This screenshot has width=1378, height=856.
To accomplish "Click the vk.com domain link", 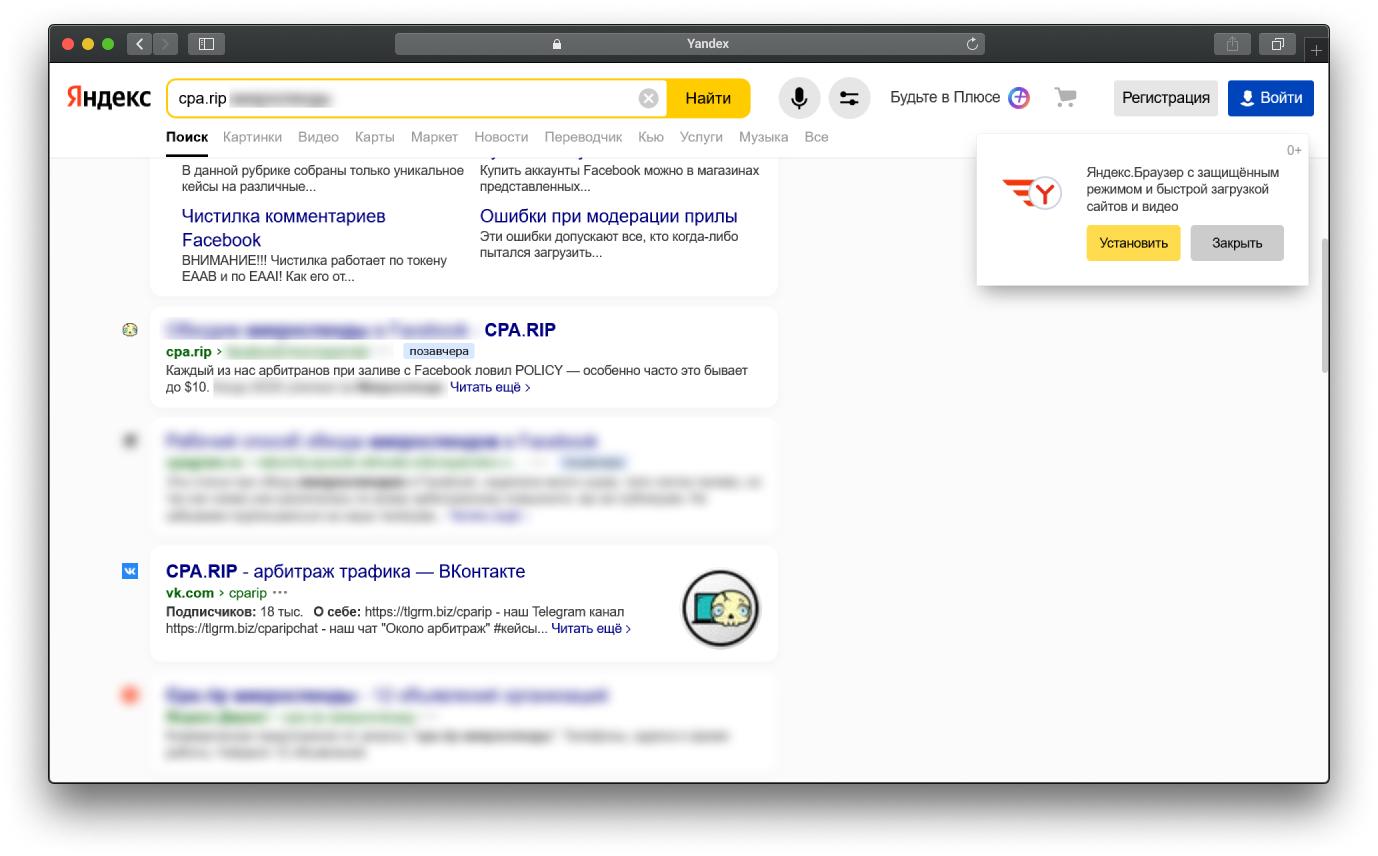I will [x=190, y=593].
